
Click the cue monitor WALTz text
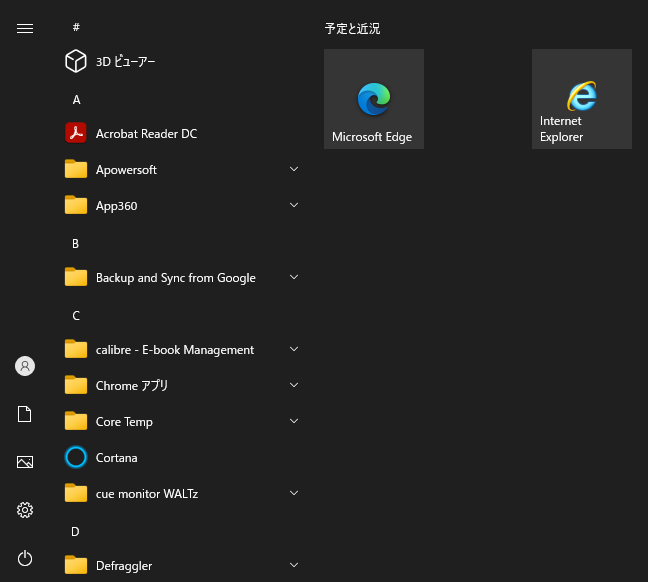tap(147, 494)
